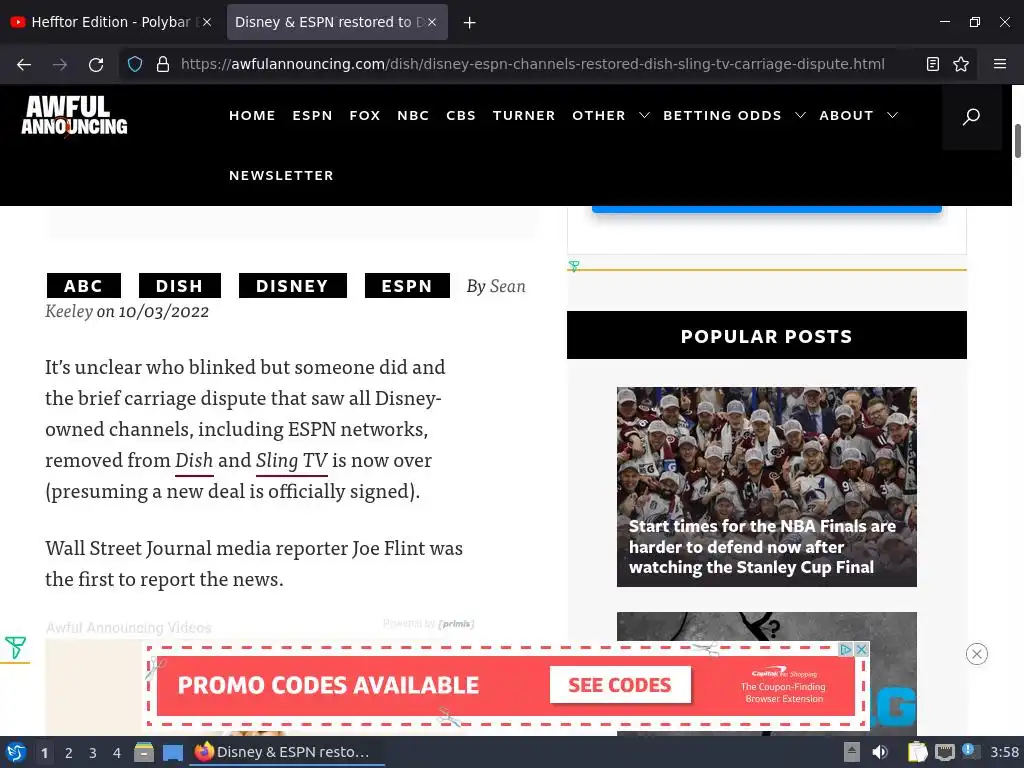Open the BETTING ODDS nav item
The image size is (1024, 768).
(x=722, y=116)
